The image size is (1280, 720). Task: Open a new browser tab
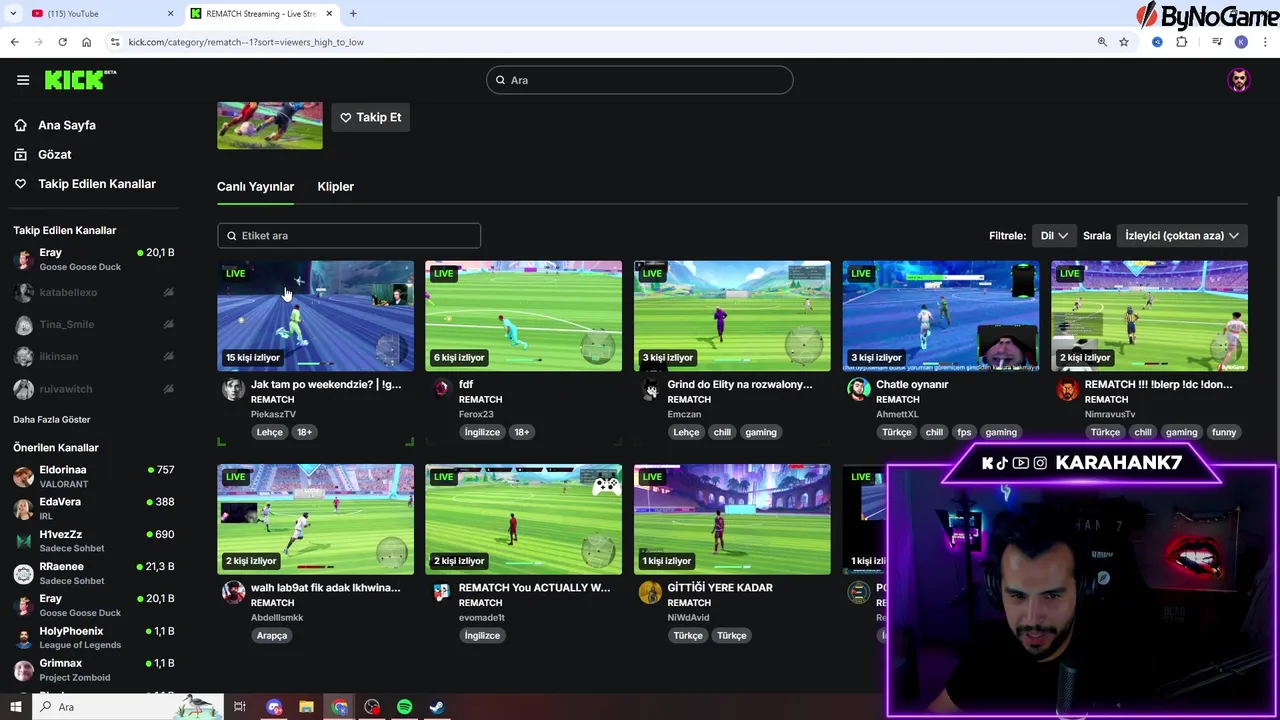pos(353,14)
